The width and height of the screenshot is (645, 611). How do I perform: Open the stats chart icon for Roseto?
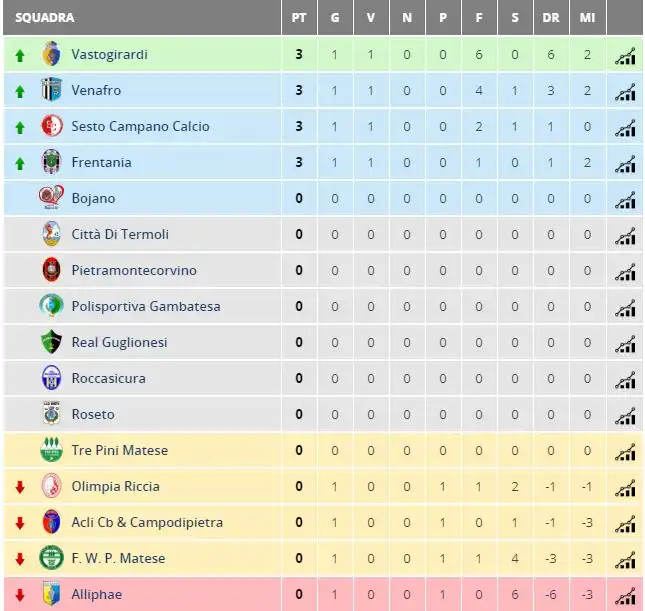(x=625, y=416)
